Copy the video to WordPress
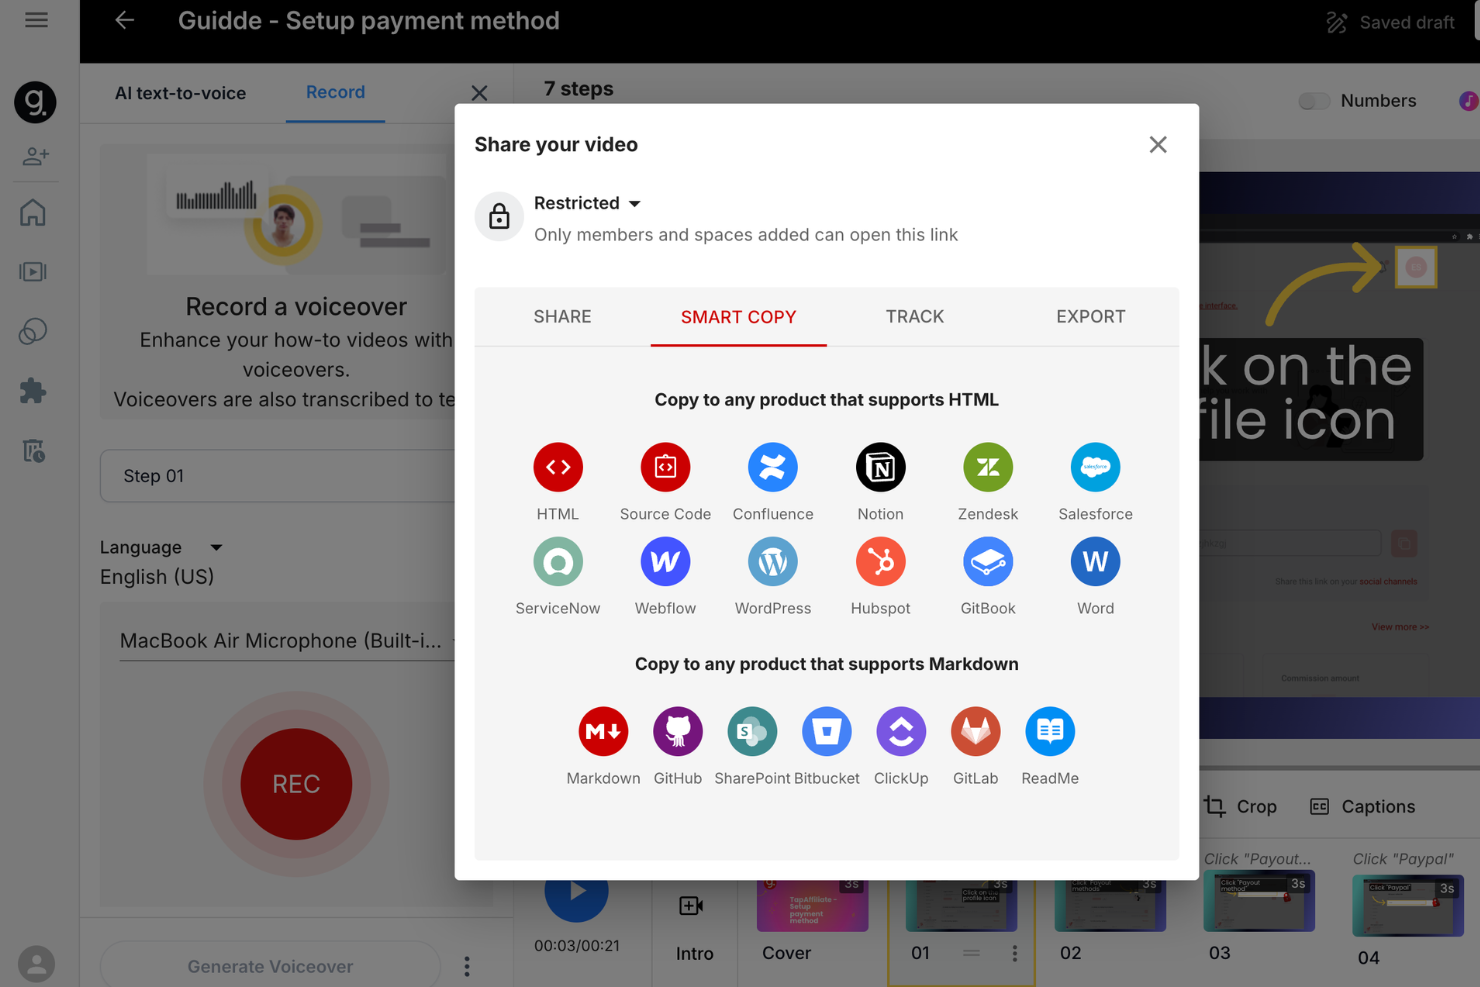1480x987 pixels. (x=772, y=561)
